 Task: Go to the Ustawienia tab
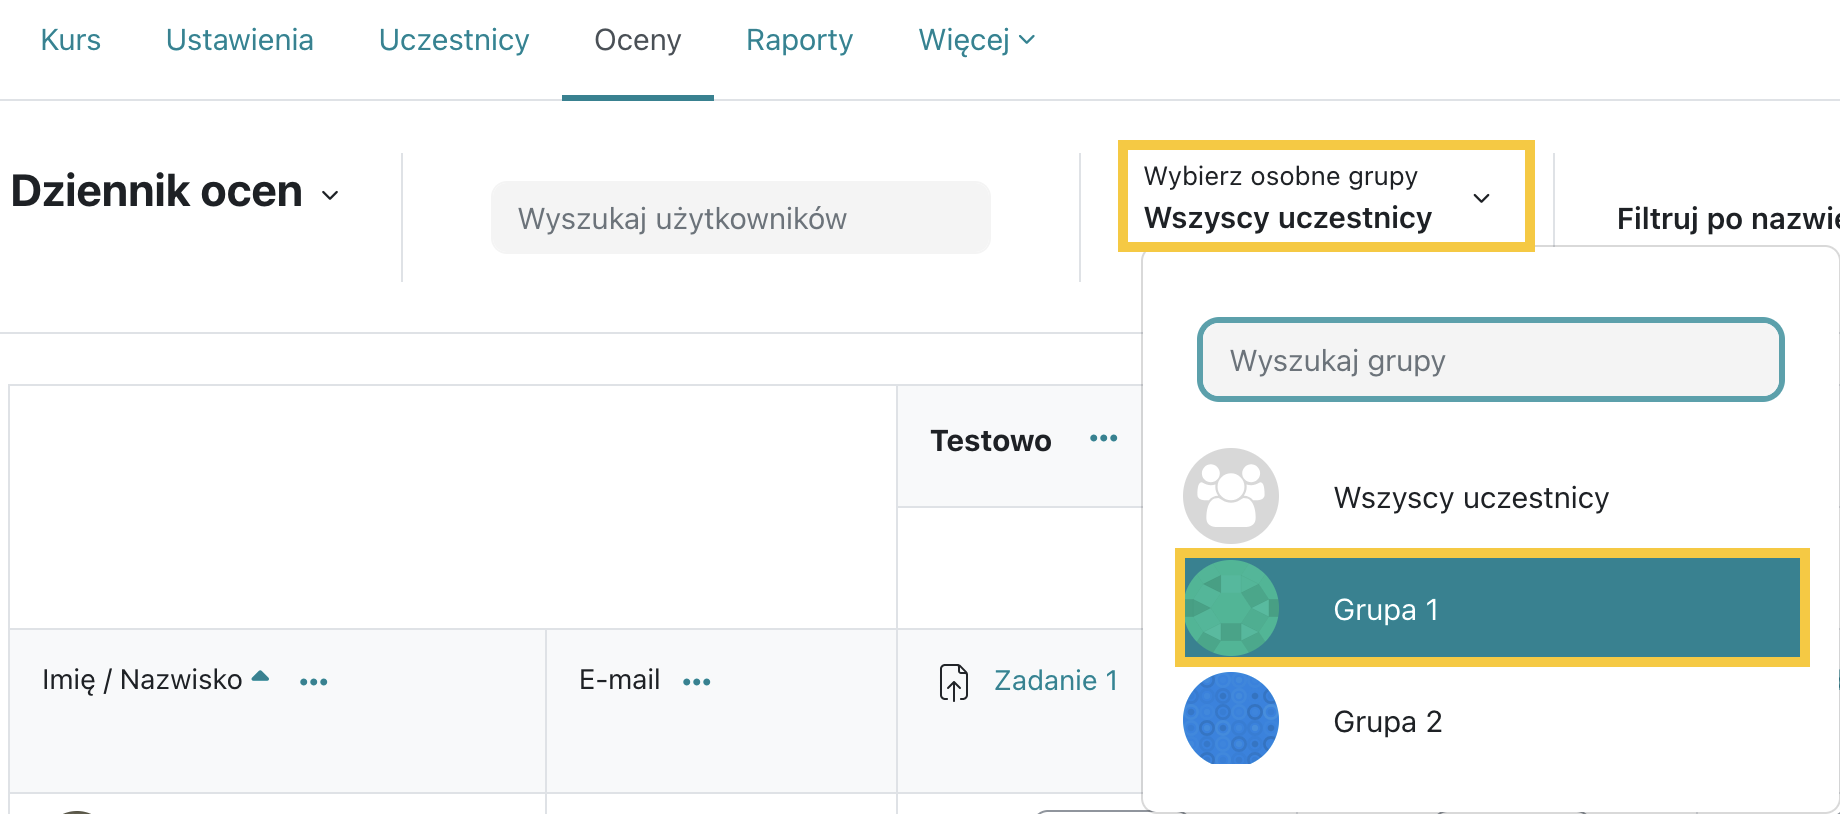coord(240,40)
